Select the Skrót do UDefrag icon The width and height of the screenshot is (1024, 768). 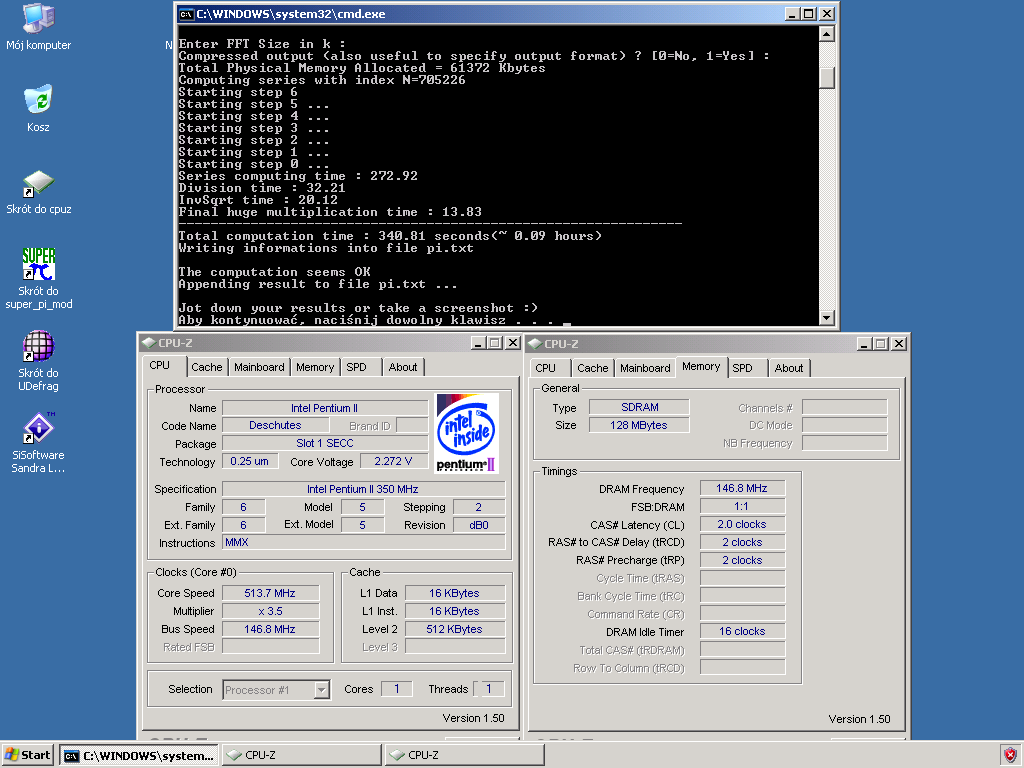(x=39, y=360)
